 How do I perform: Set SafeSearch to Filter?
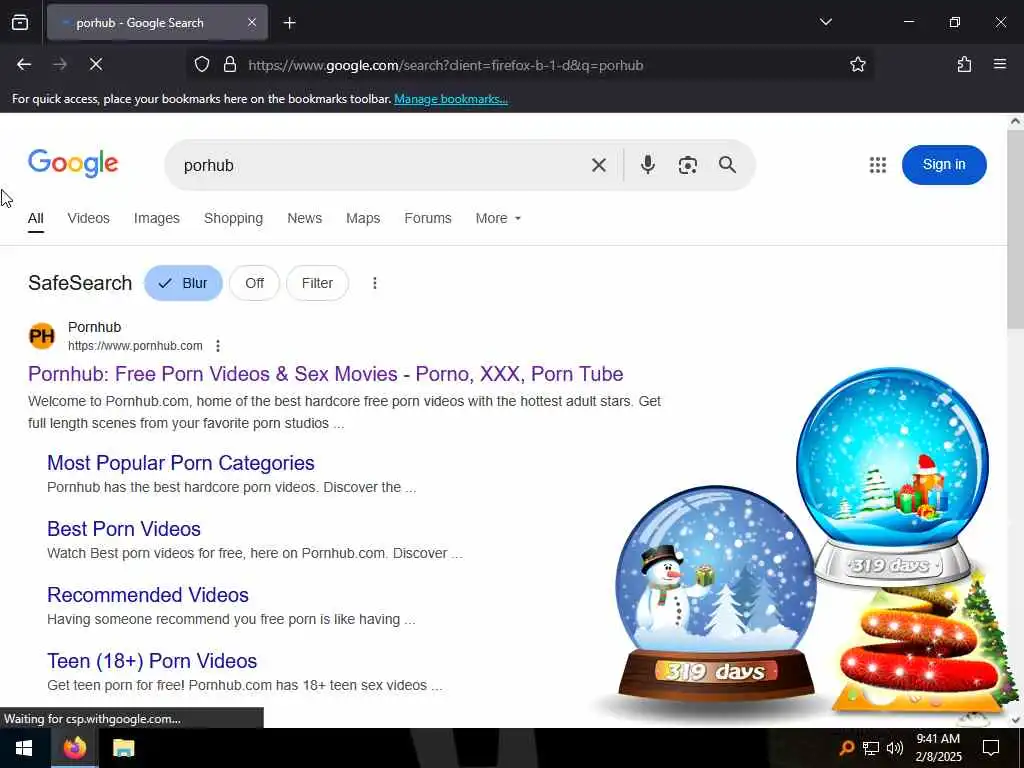tap(317, 283)
